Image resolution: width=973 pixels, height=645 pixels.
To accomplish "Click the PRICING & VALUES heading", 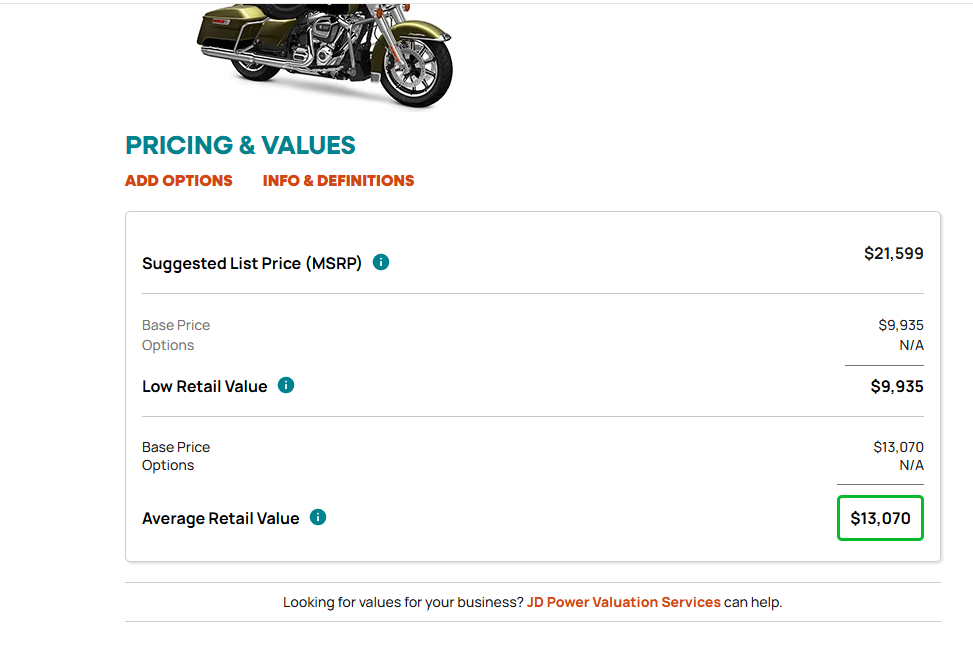I will click(240, 145).
